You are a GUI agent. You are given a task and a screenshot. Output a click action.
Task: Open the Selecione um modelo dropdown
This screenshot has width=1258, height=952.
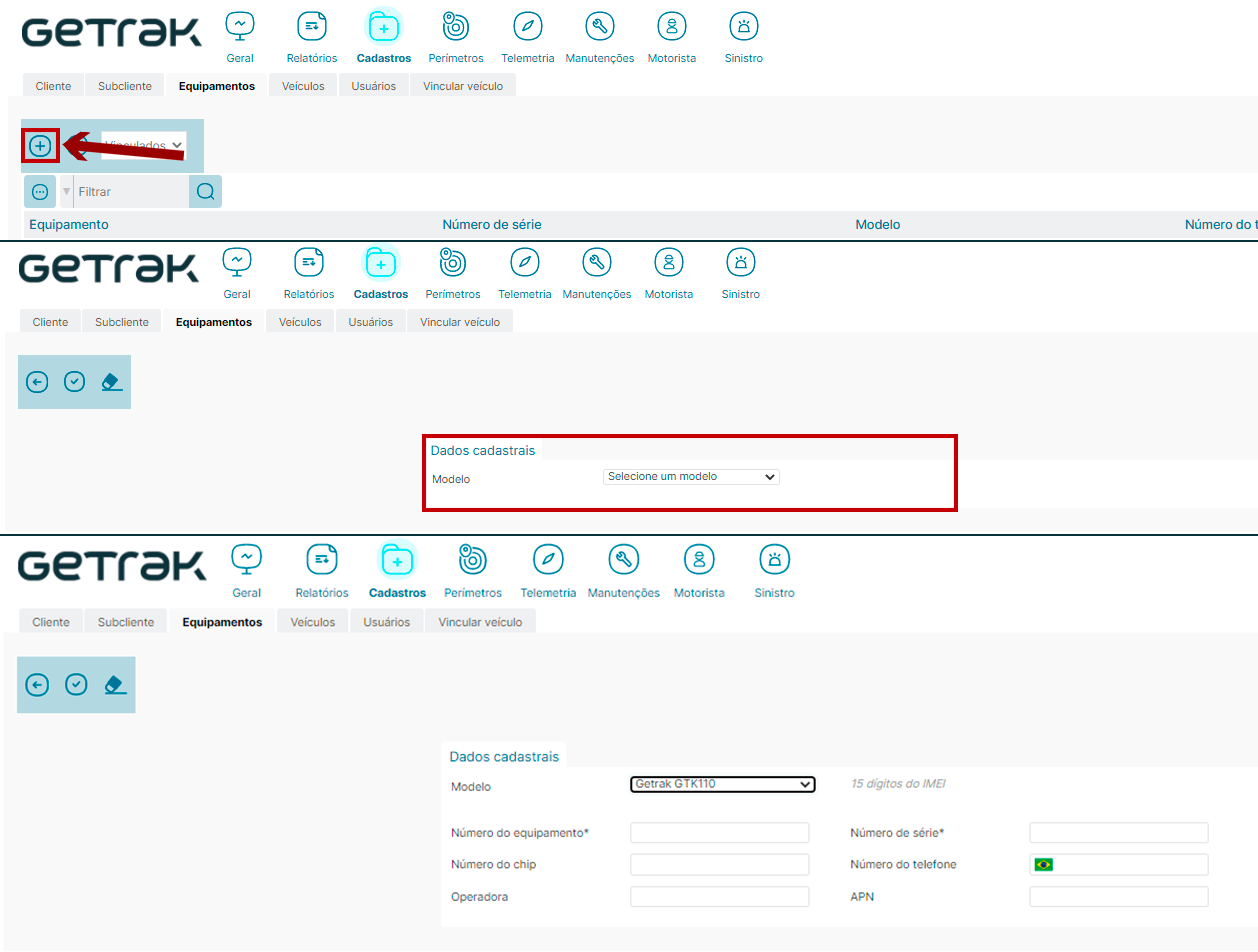tap(691, 477)
